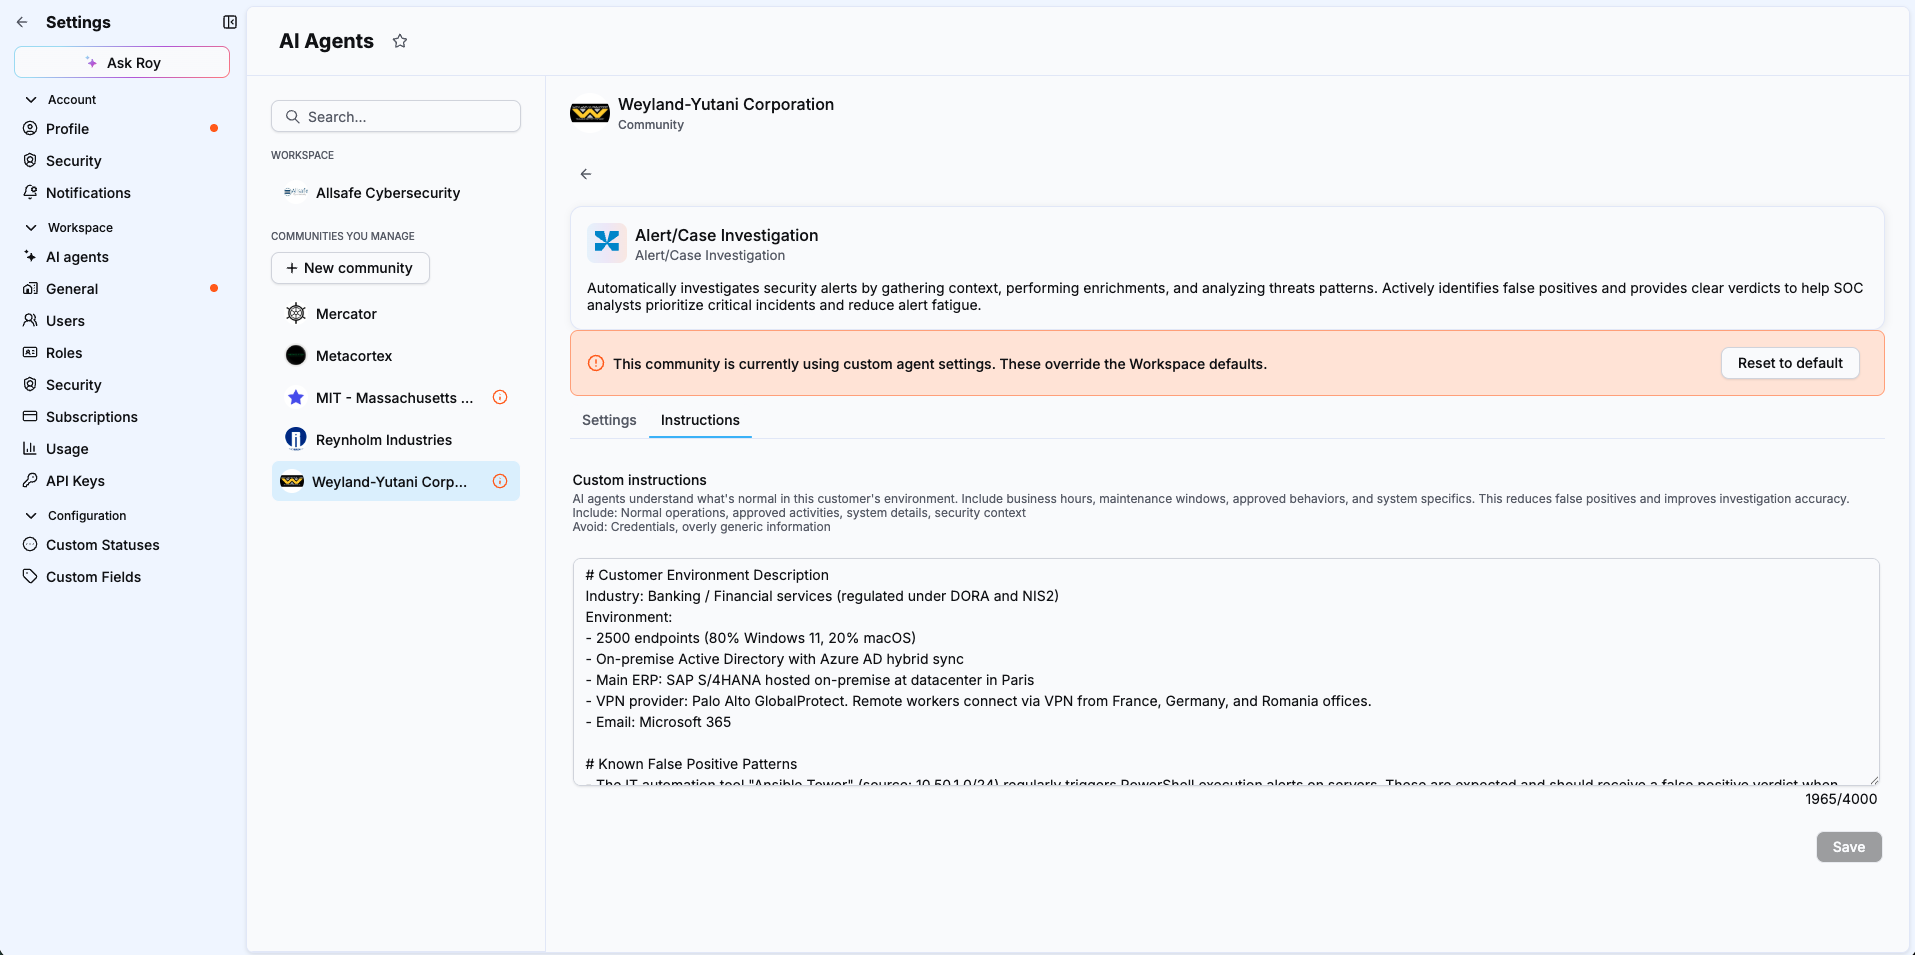Open Subscriptions page
Viewport: 1915px width, 955px height.
coord(92,417)
